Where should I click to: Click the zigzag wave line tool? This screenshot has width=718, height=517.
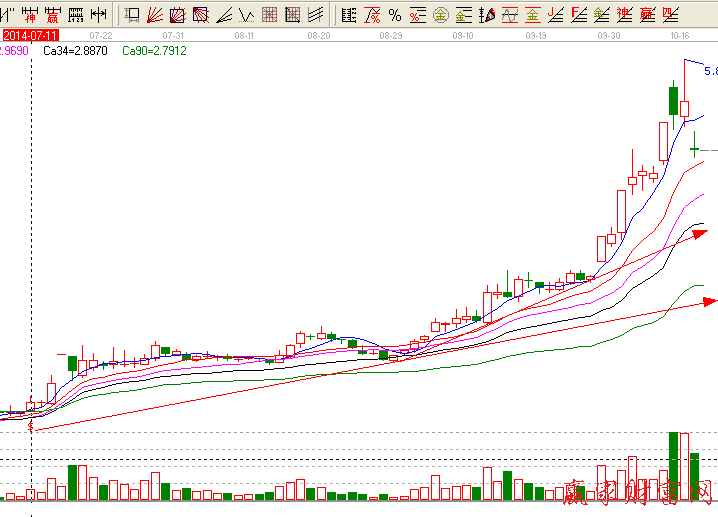tap(245, 15)
